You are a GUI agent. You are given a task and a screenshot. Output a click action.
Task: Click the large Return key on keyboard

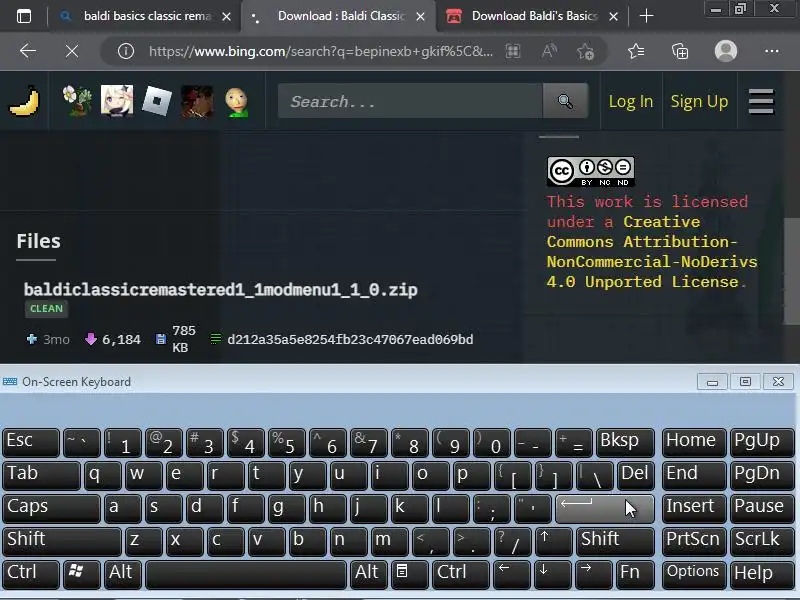[x=604, y=508]
